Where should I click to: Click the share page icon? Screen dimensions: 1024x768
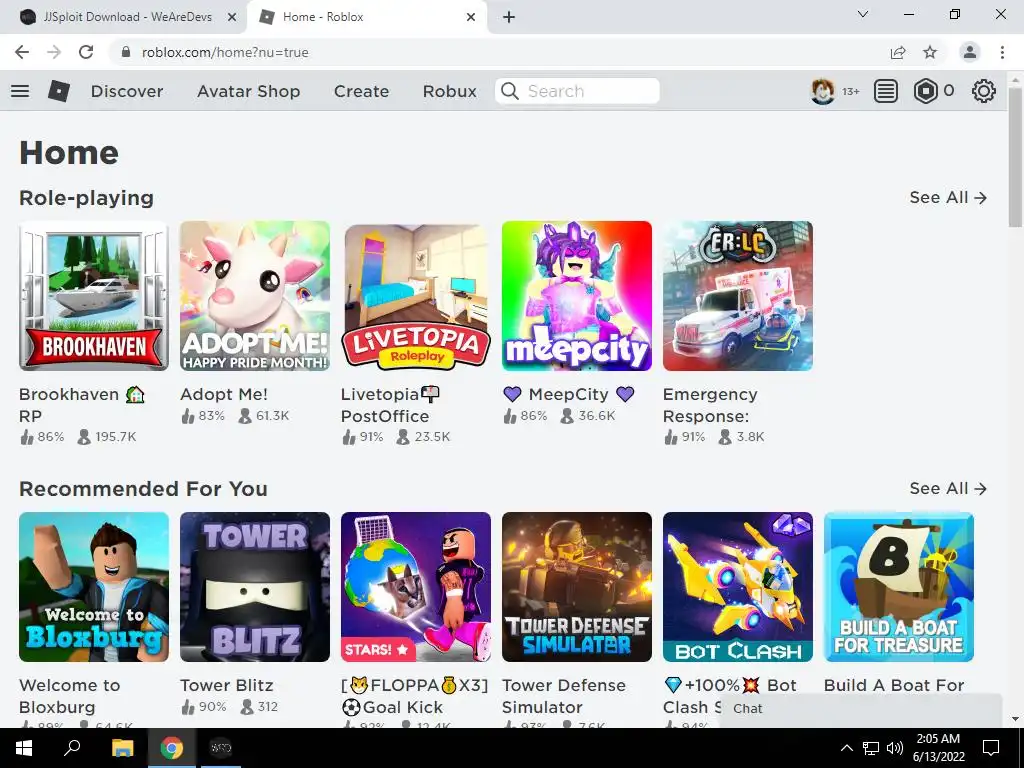(x=898, y=52)
